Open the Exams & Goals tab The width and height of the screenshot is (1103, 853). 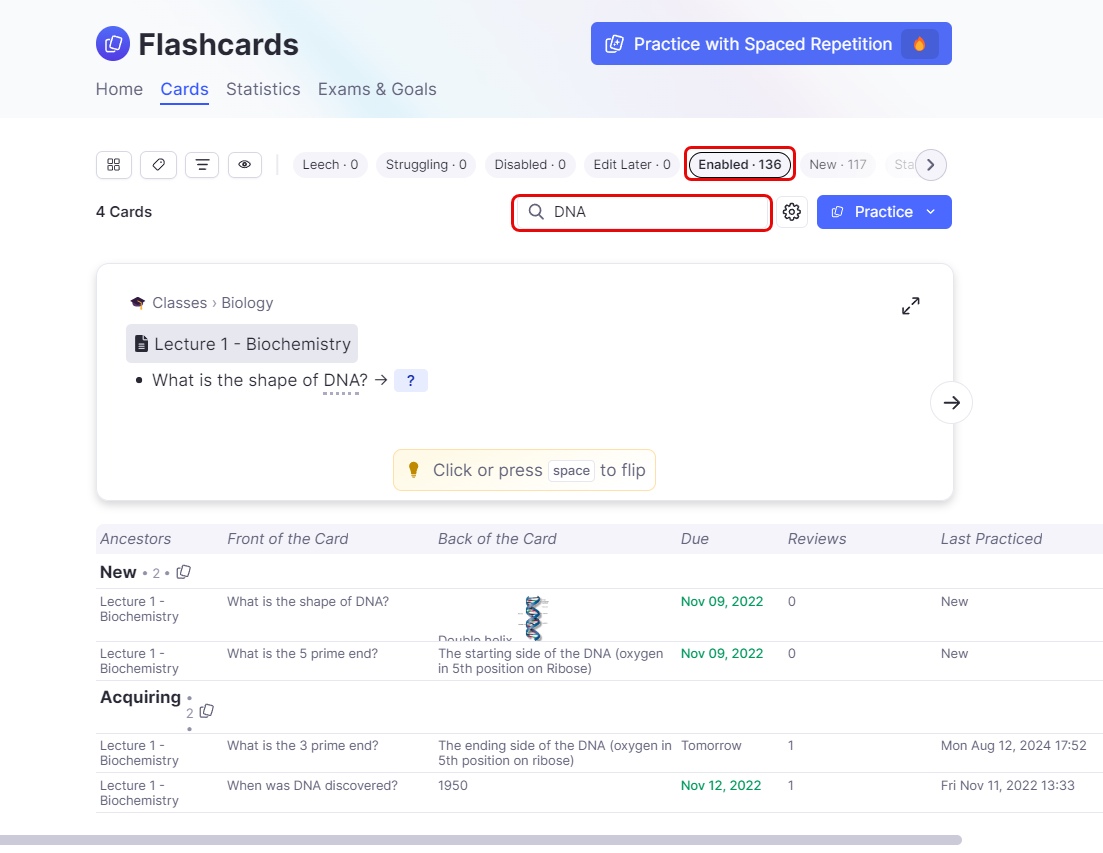click(377, 89)
